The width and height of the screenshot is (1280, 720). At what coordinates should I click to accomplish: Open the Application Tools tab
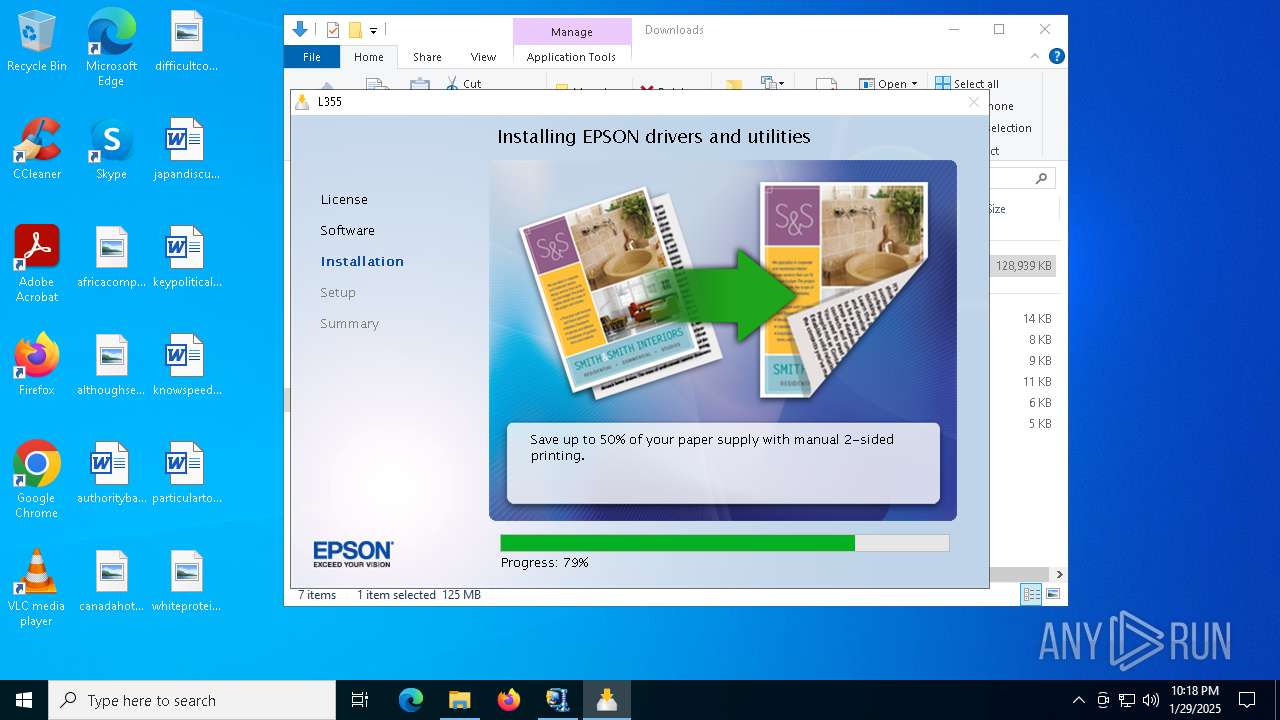[571, 57]
